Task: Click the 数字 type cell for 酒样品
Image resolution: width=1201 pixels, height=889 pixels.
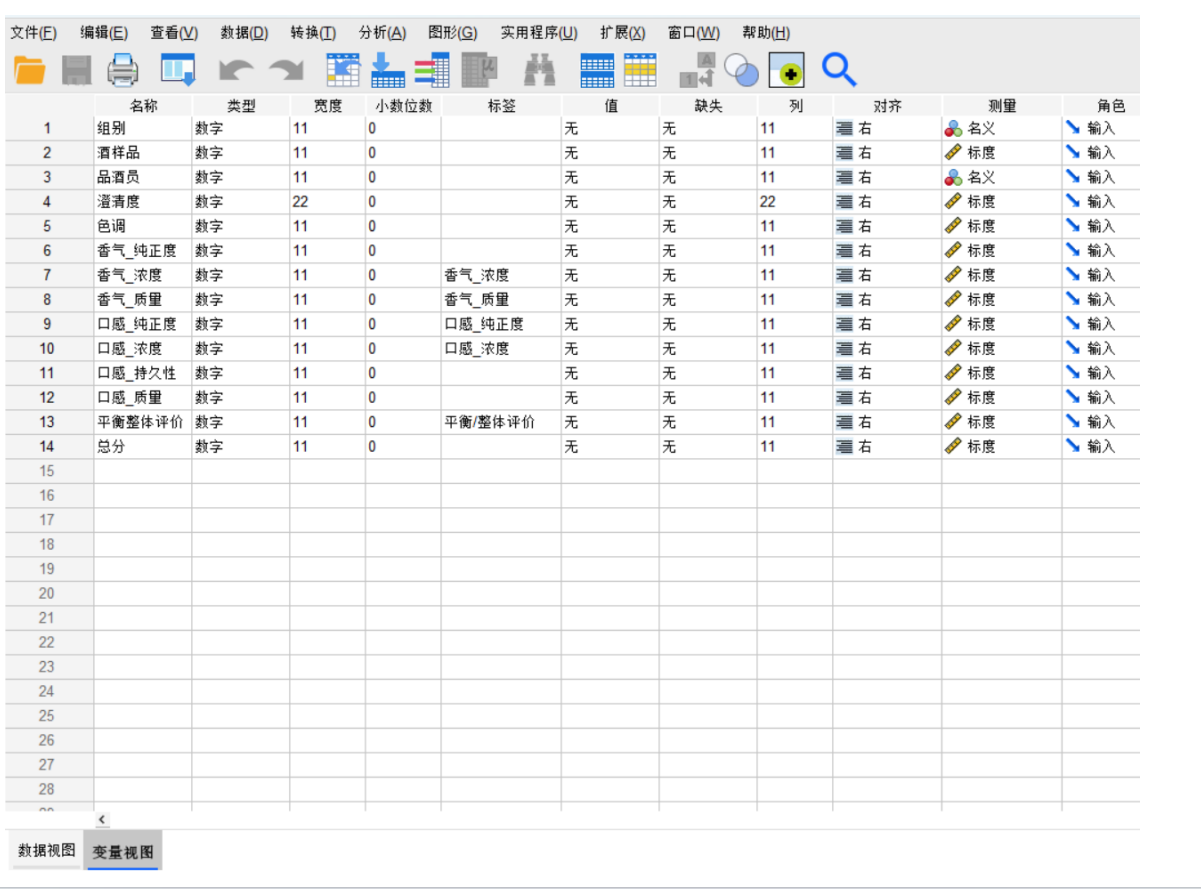Action: click(x=241, y=153)
